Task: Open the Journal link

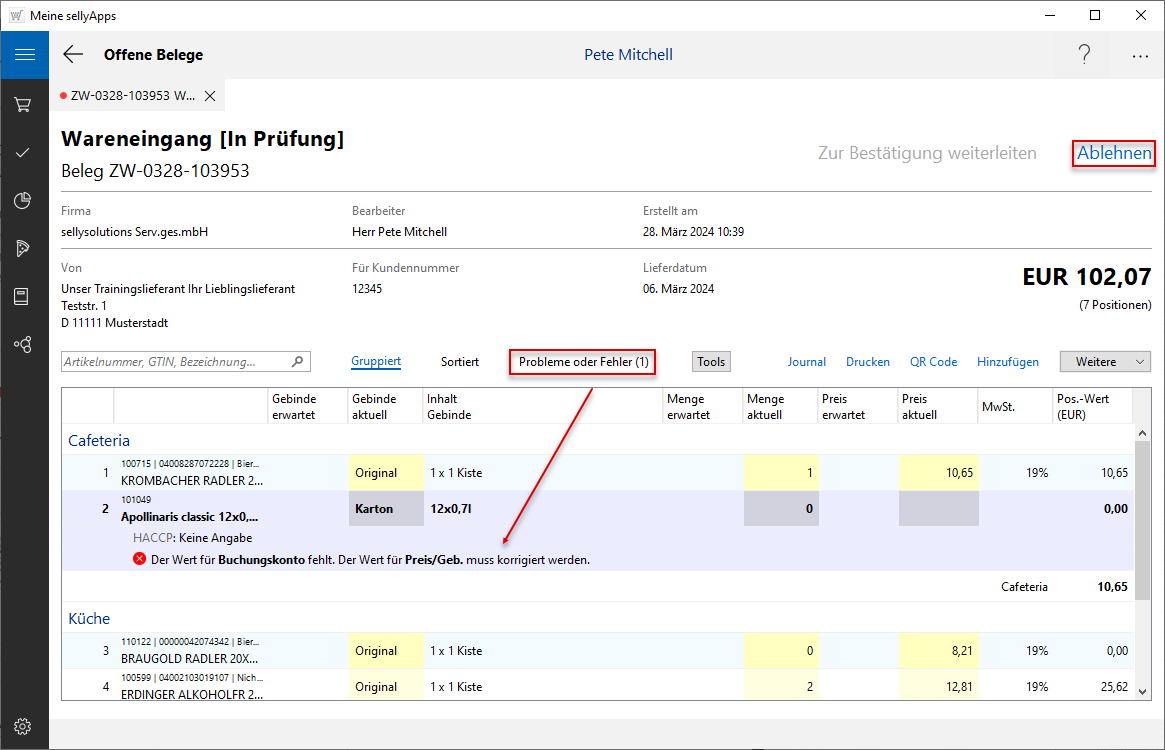Action: (806, 362)
